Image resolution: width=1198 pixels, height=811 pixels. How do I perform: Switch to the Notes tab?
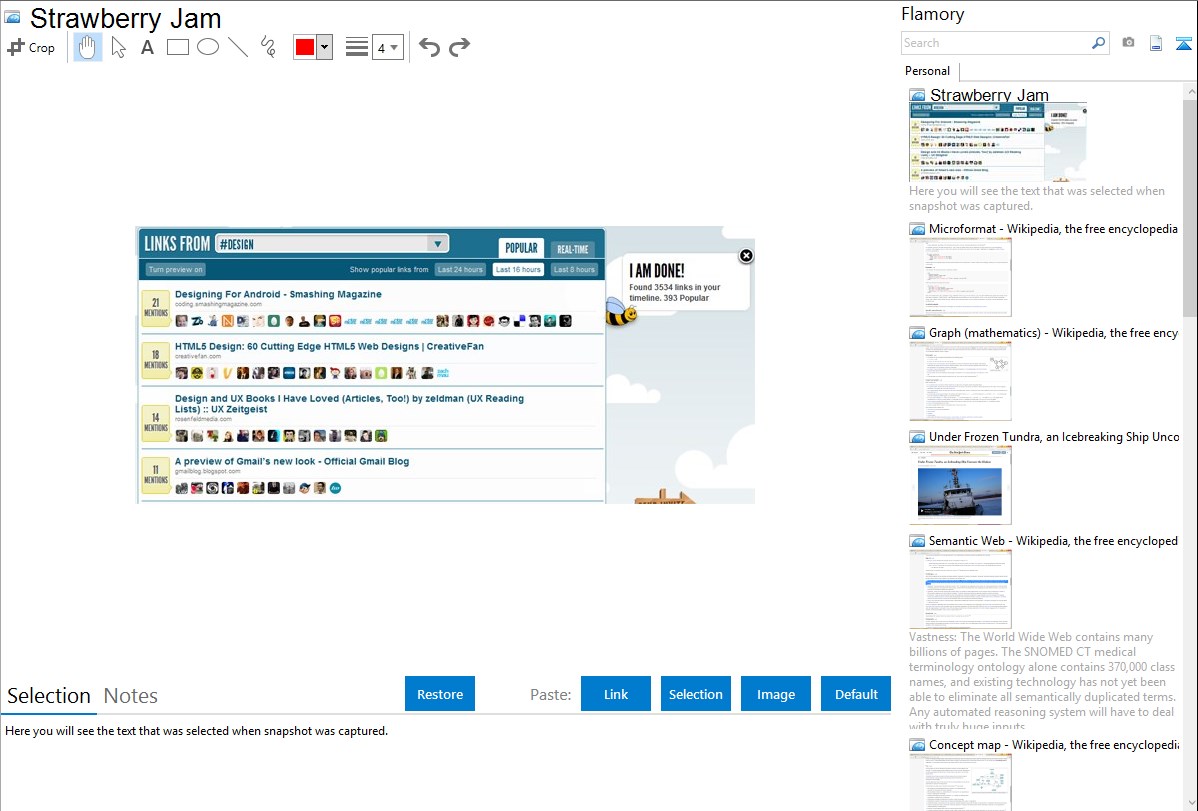click(131, 696)
